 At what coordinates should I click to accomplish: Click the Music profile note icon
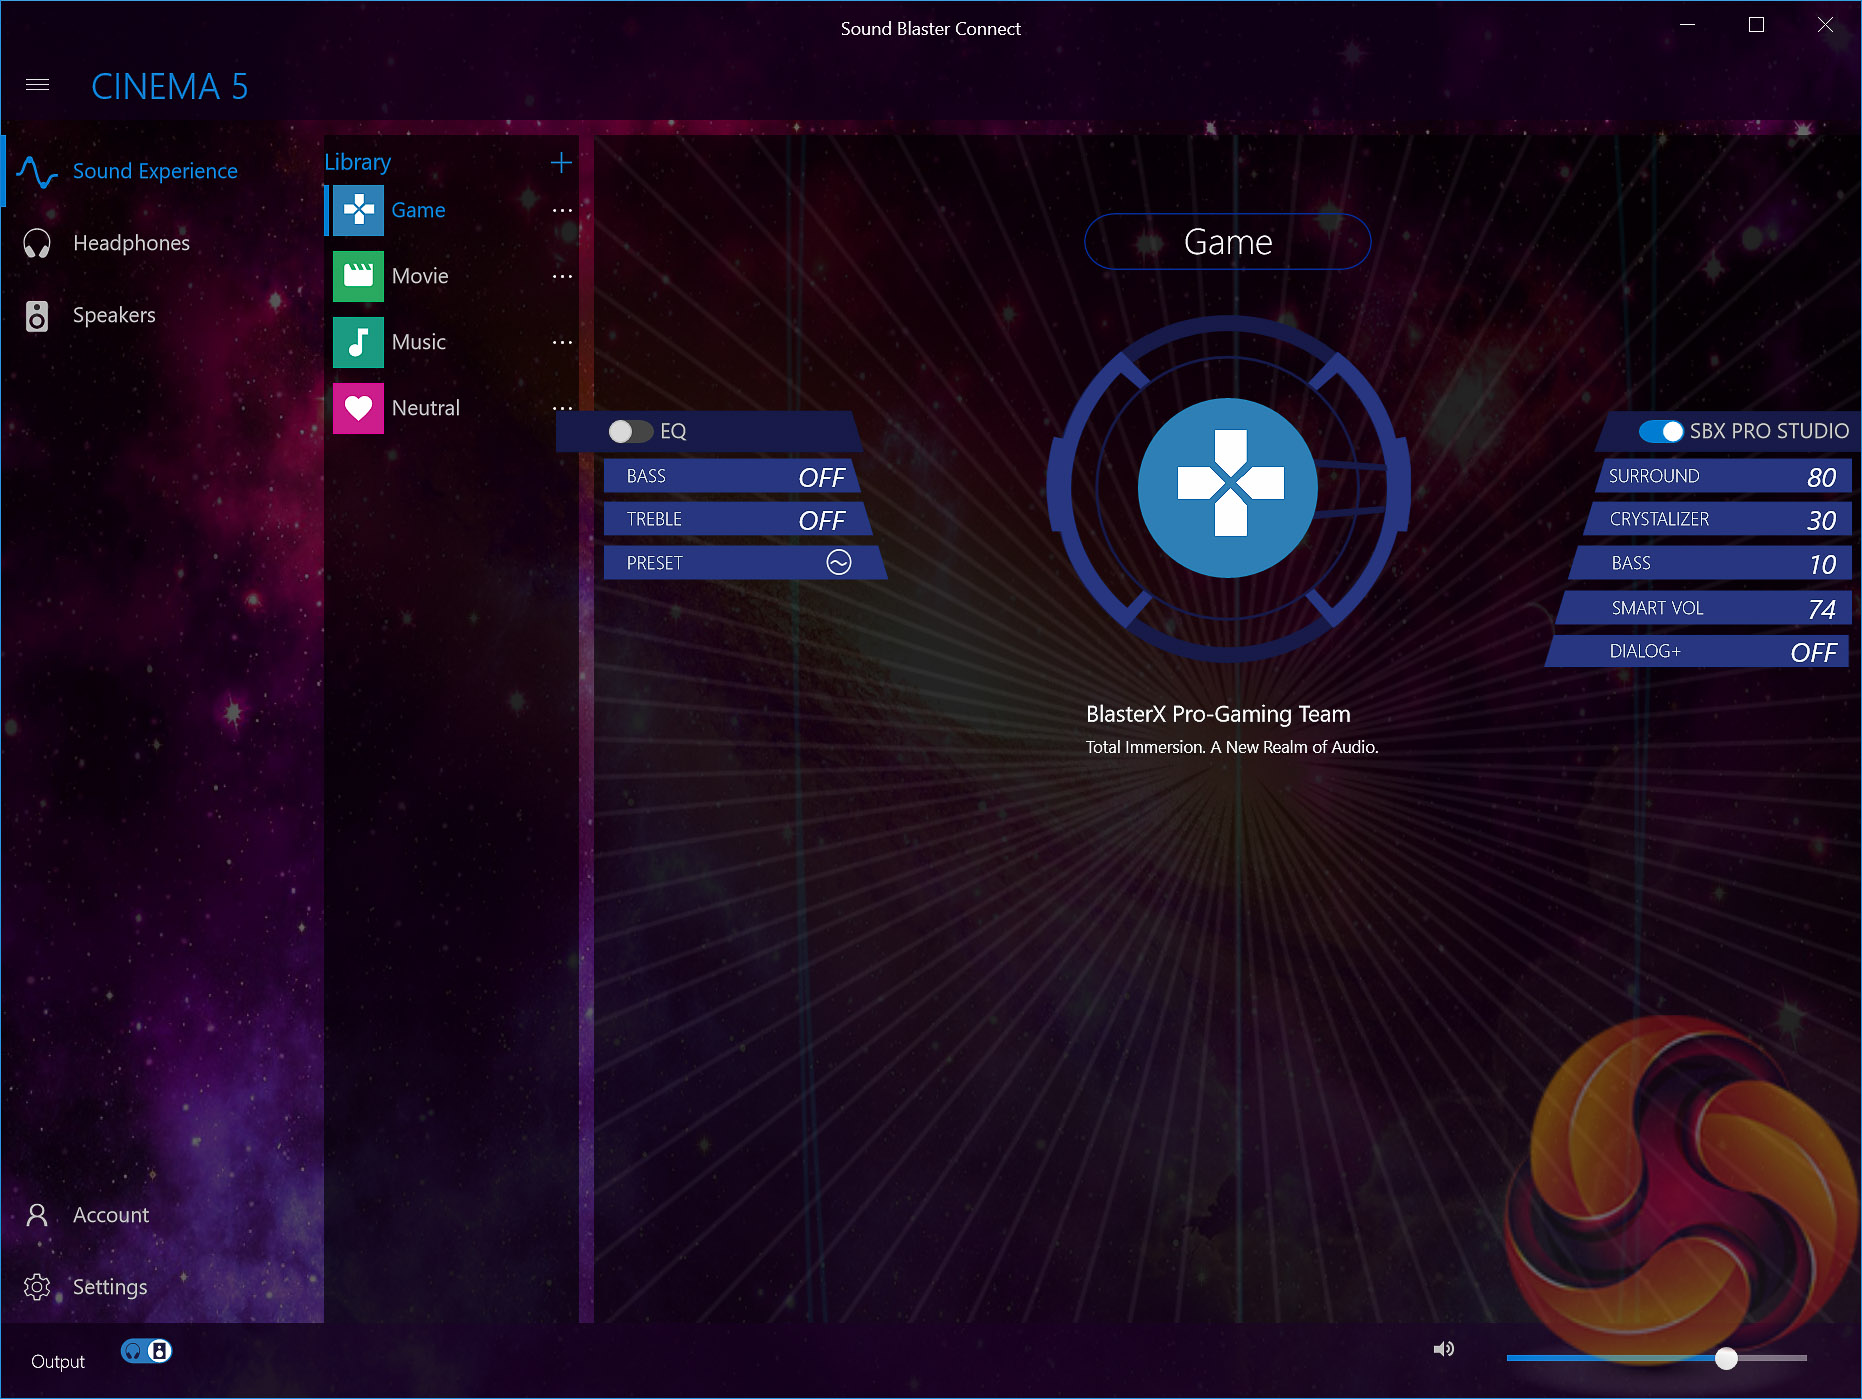click(x=358, y=342)
